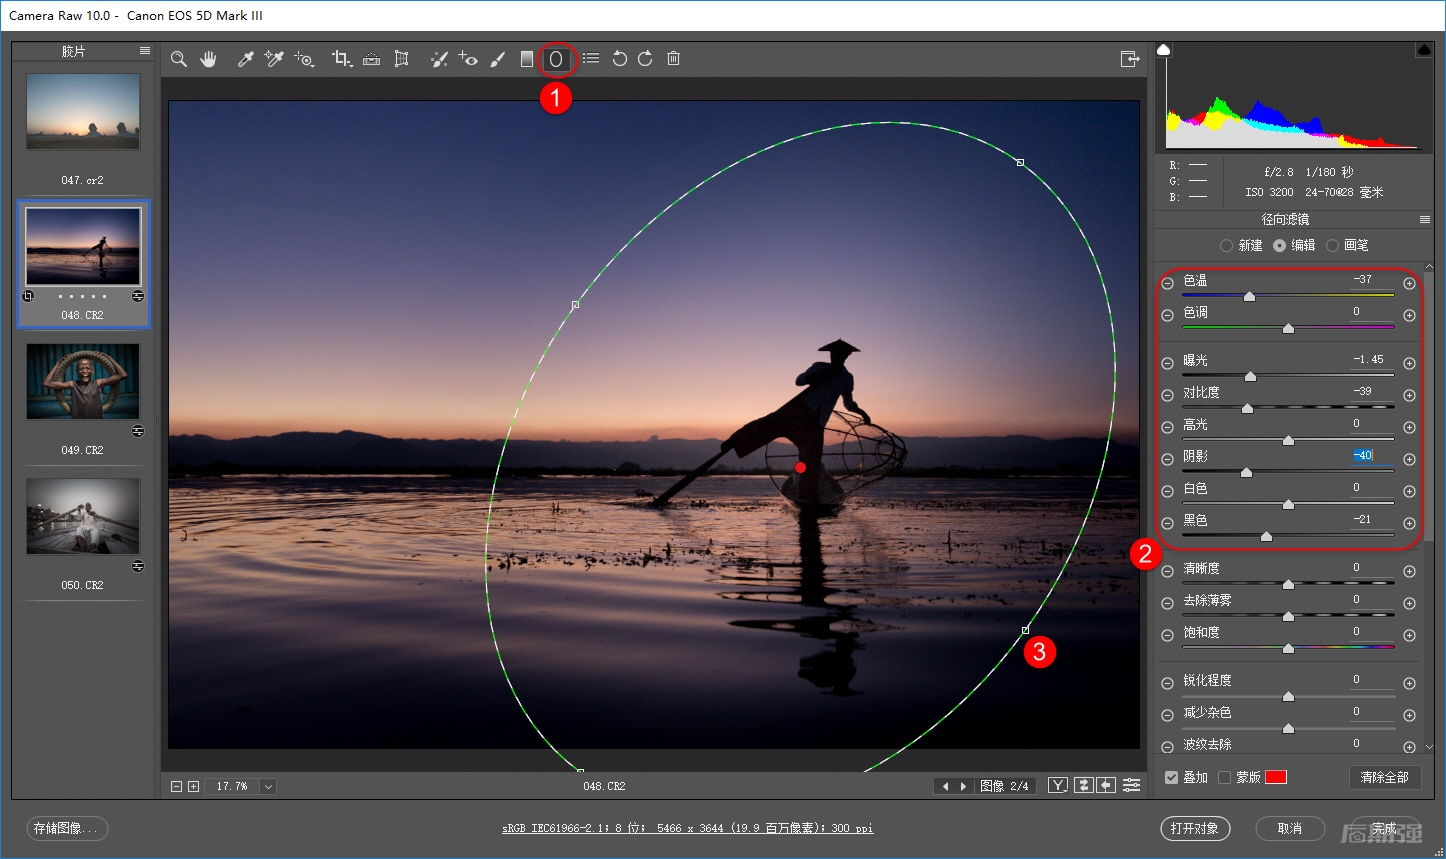
Task: Open the 径向滤镜 panel menu
Action: tap(1424, 220)
